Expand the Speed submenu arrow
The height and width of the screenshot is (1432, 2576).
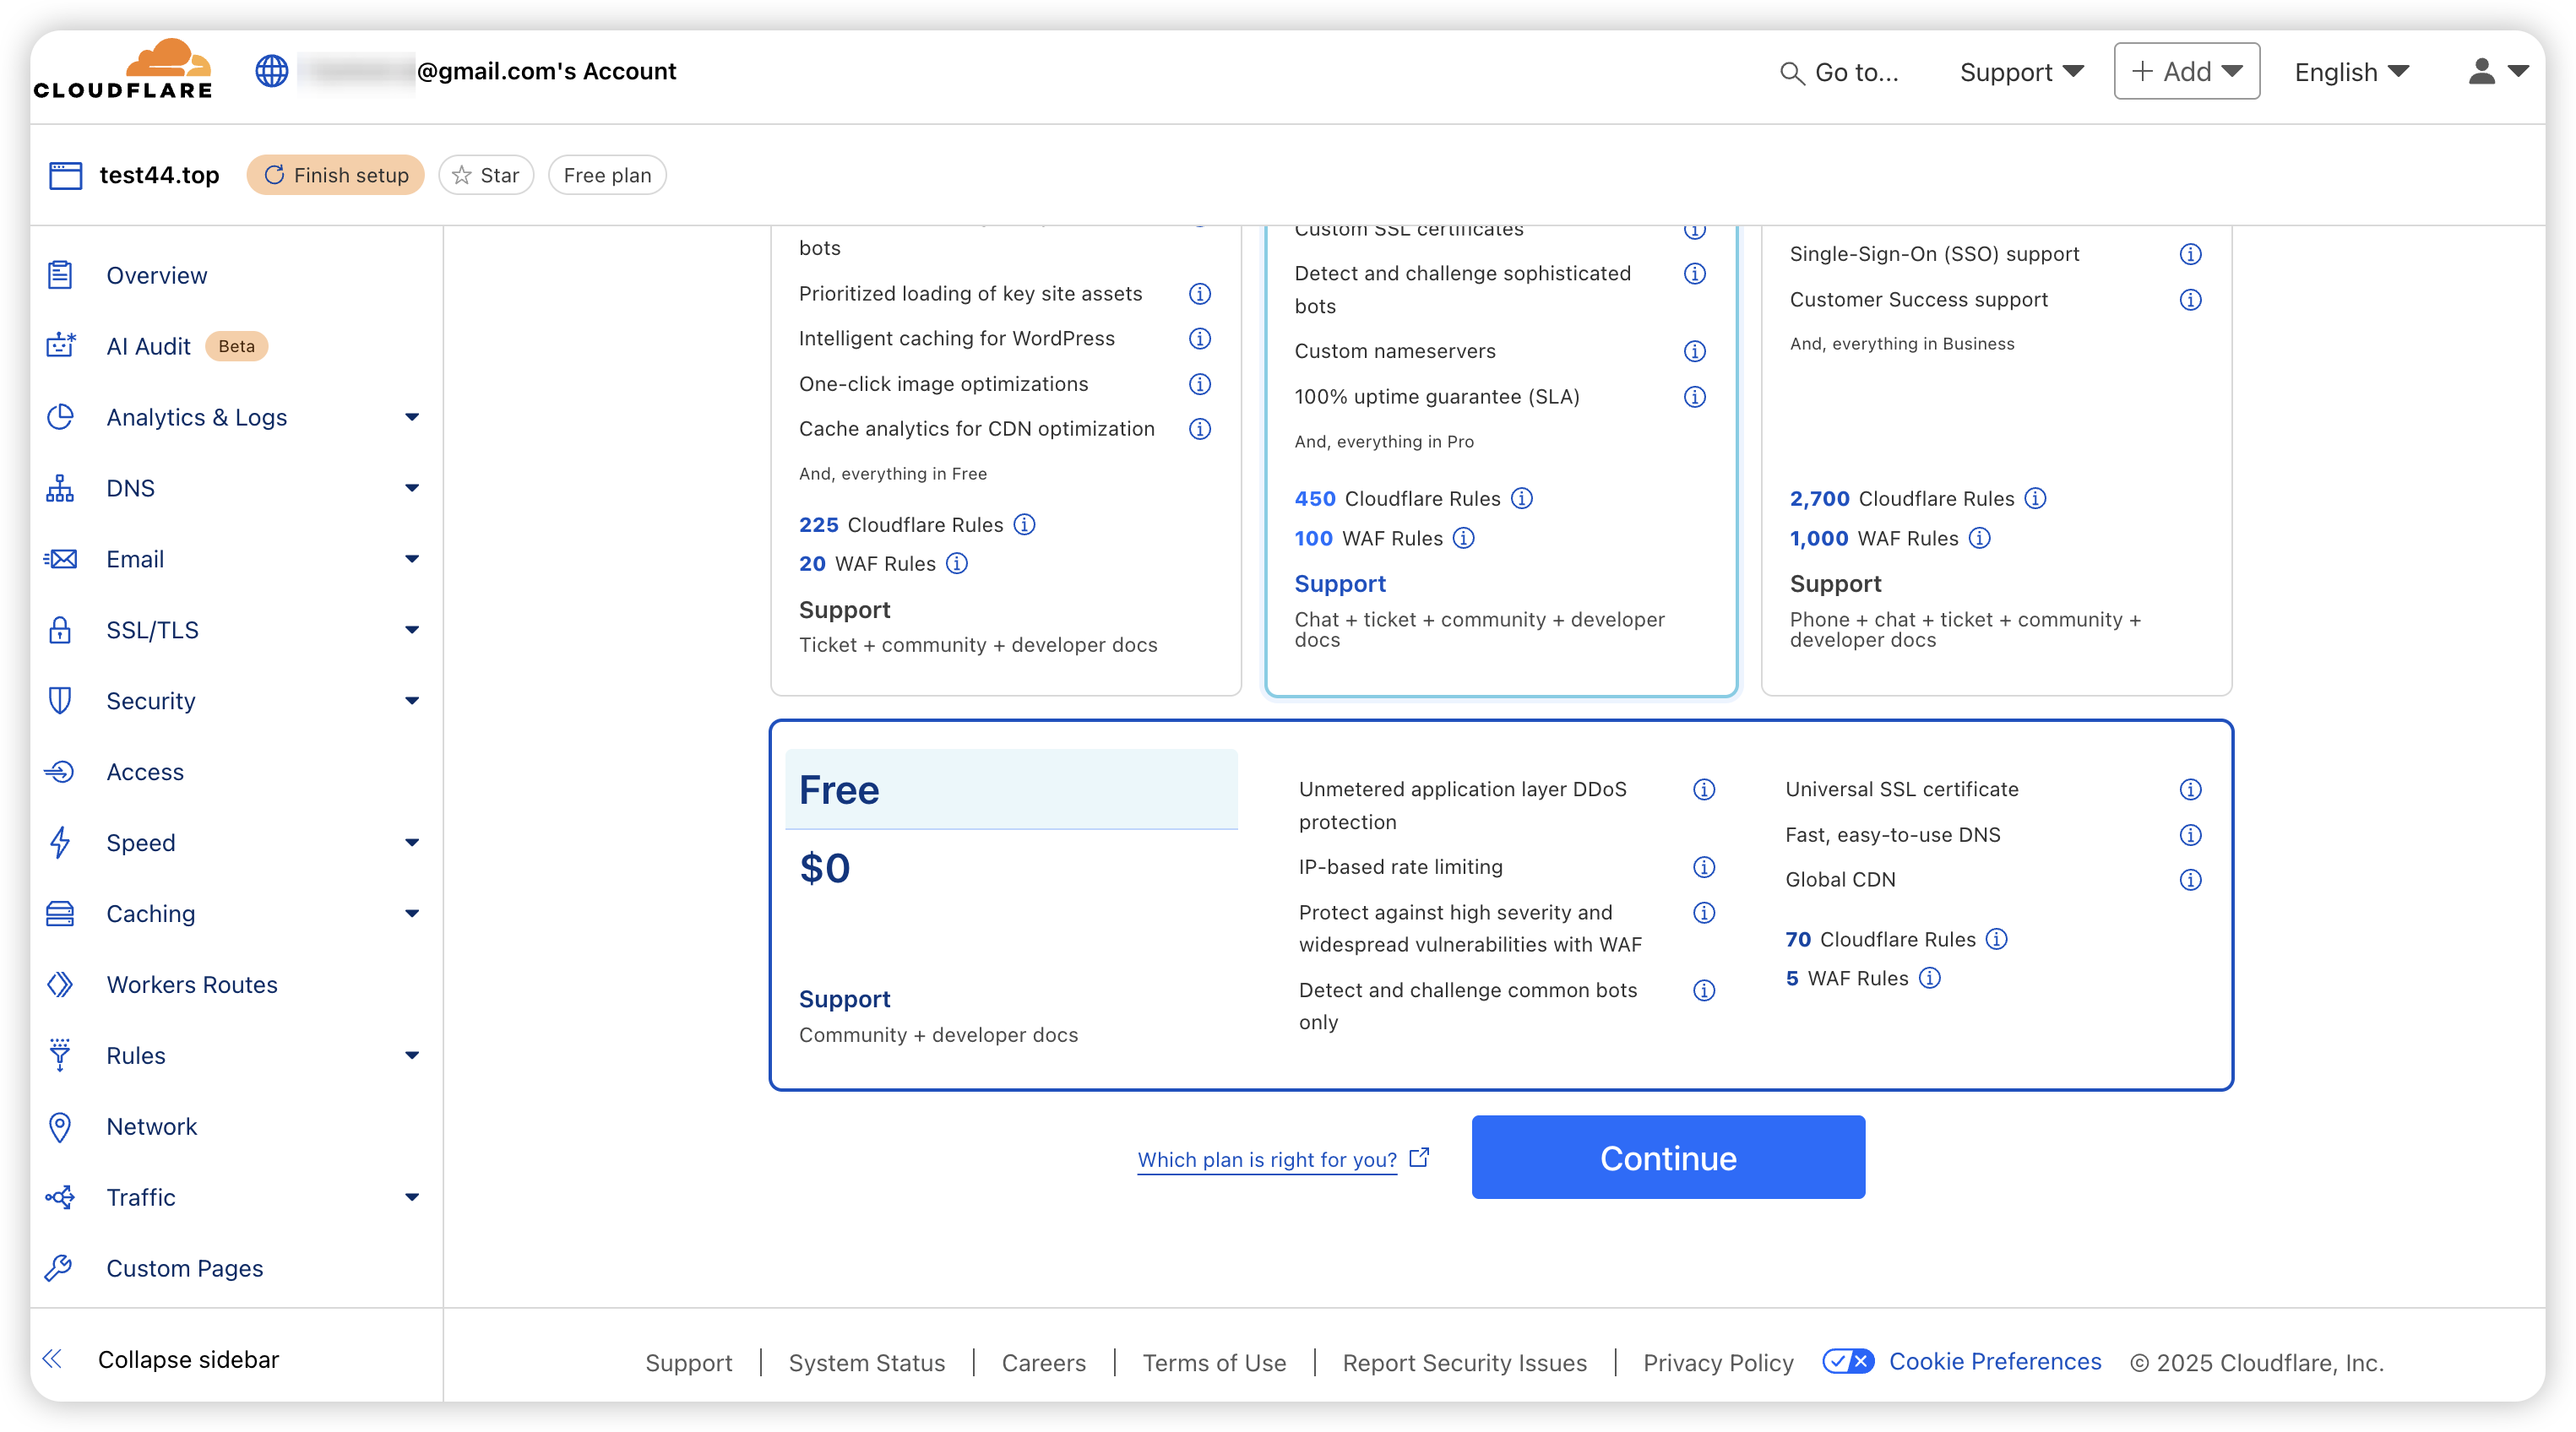tap(411, 843)
